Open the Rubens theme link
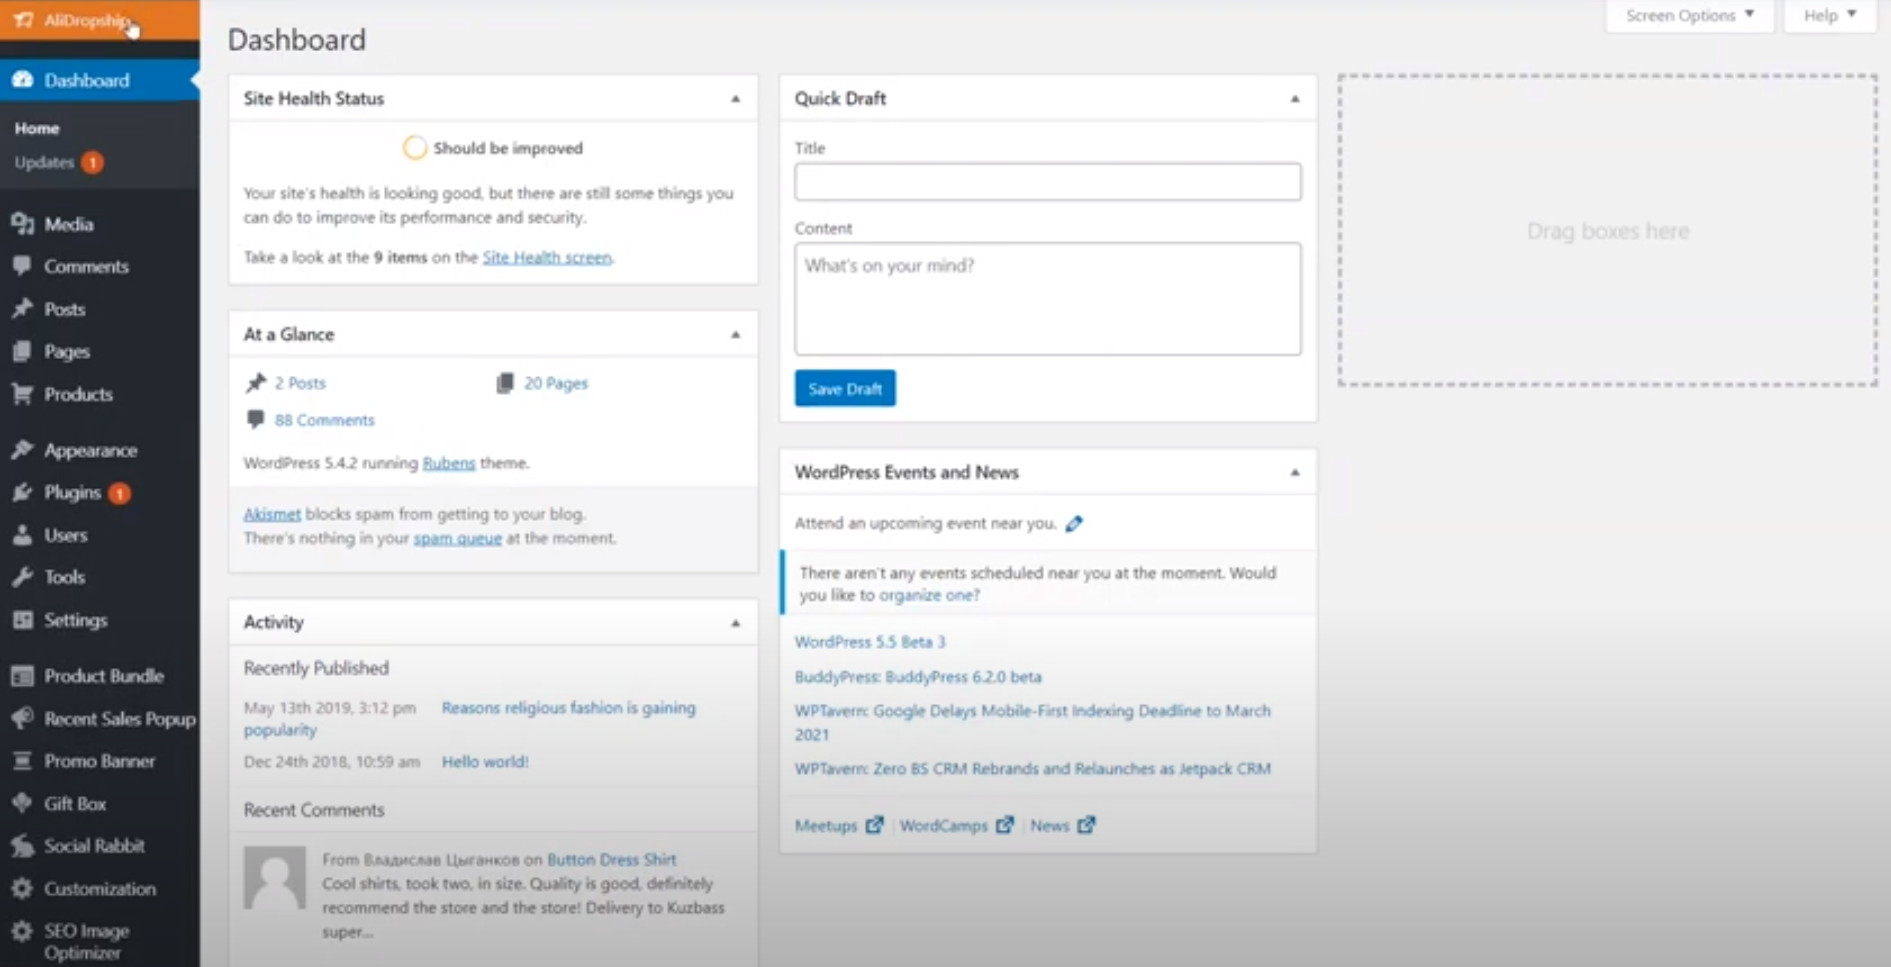 pyautogui.click(x=448, y=463)
